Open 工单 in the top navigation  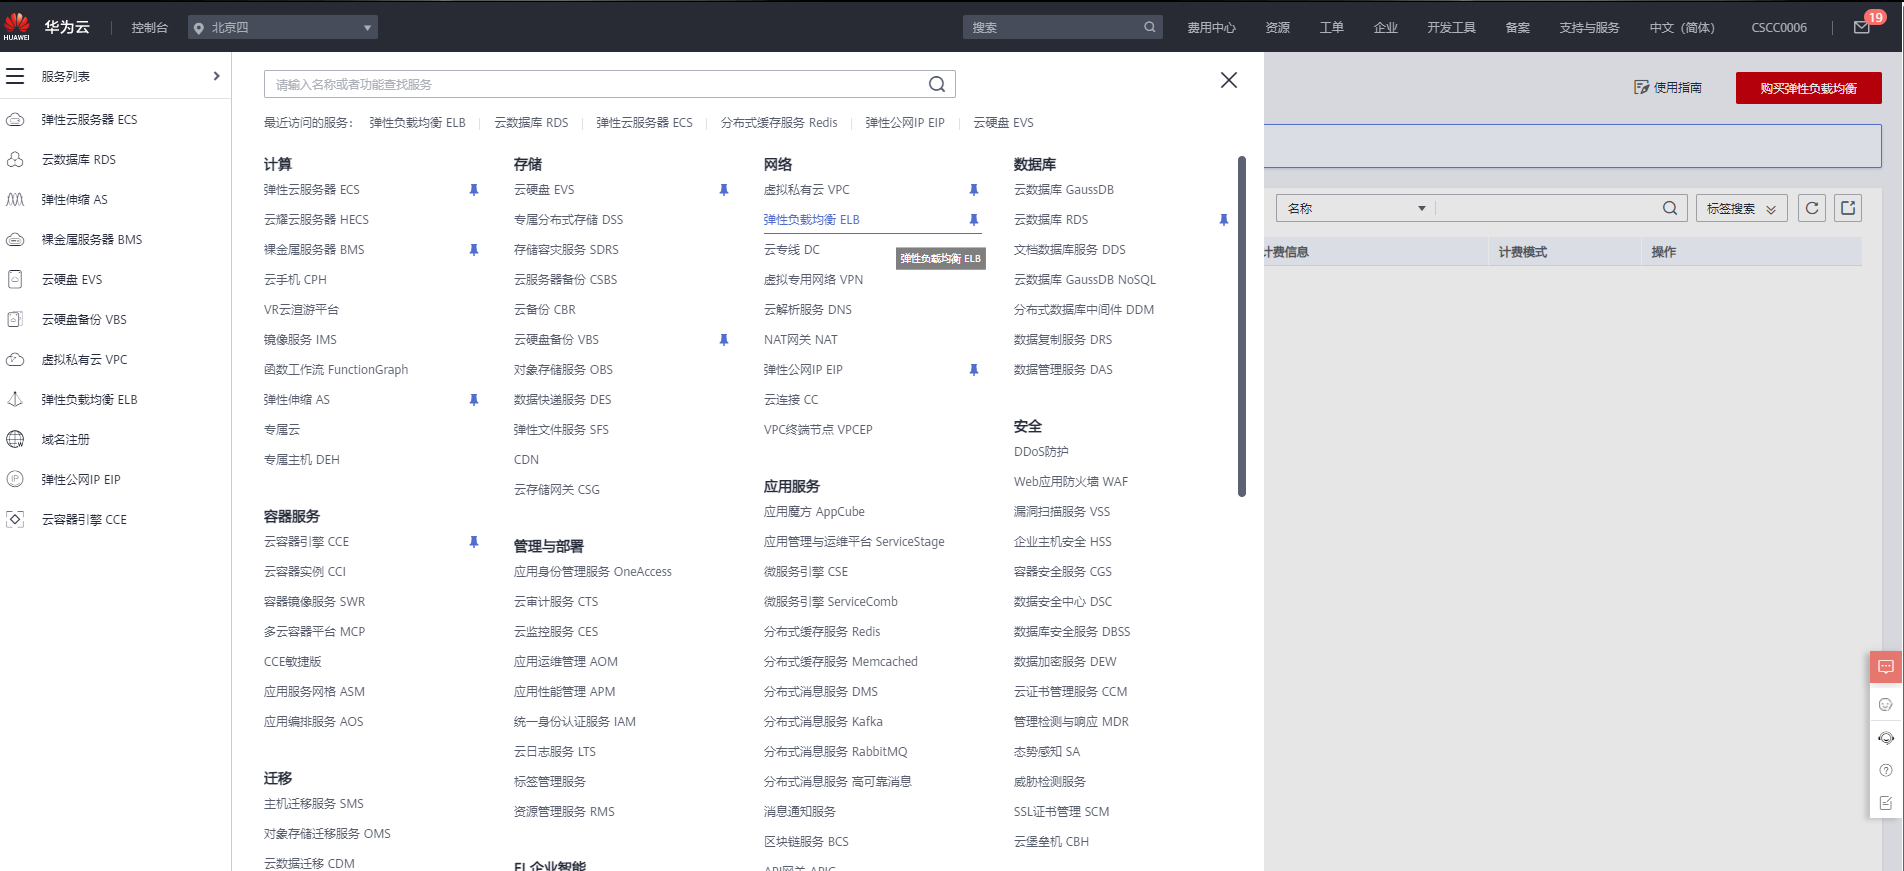1332,28
